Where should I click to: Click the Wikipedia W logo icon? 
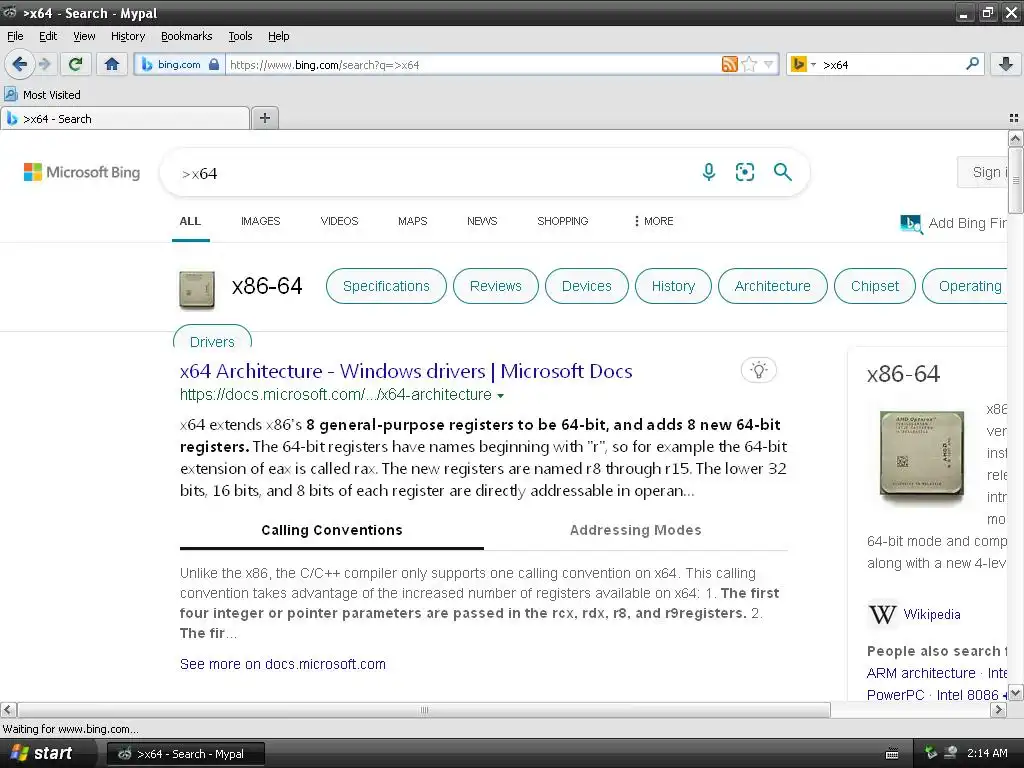[x=882, y=615]
